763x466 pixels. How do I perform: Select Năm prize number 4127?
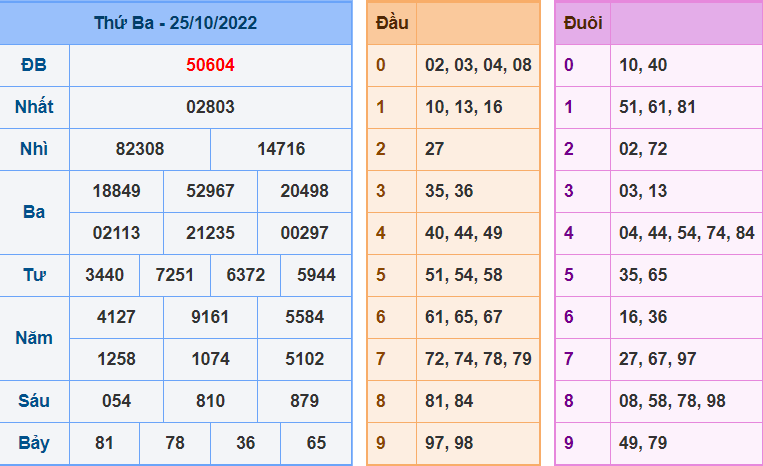click(116, 317)
